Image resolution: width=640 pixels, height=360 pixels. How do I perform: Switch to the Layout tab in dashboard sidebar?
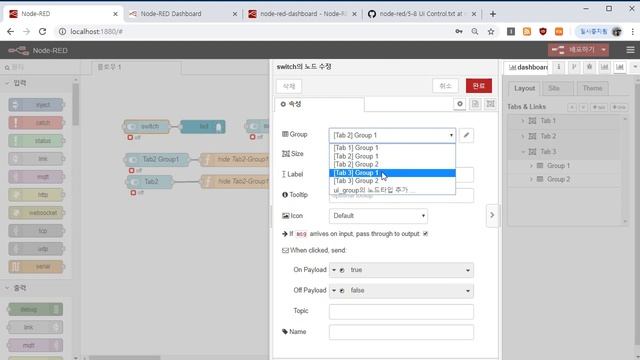pyautogui.click(x=524, y=88)
